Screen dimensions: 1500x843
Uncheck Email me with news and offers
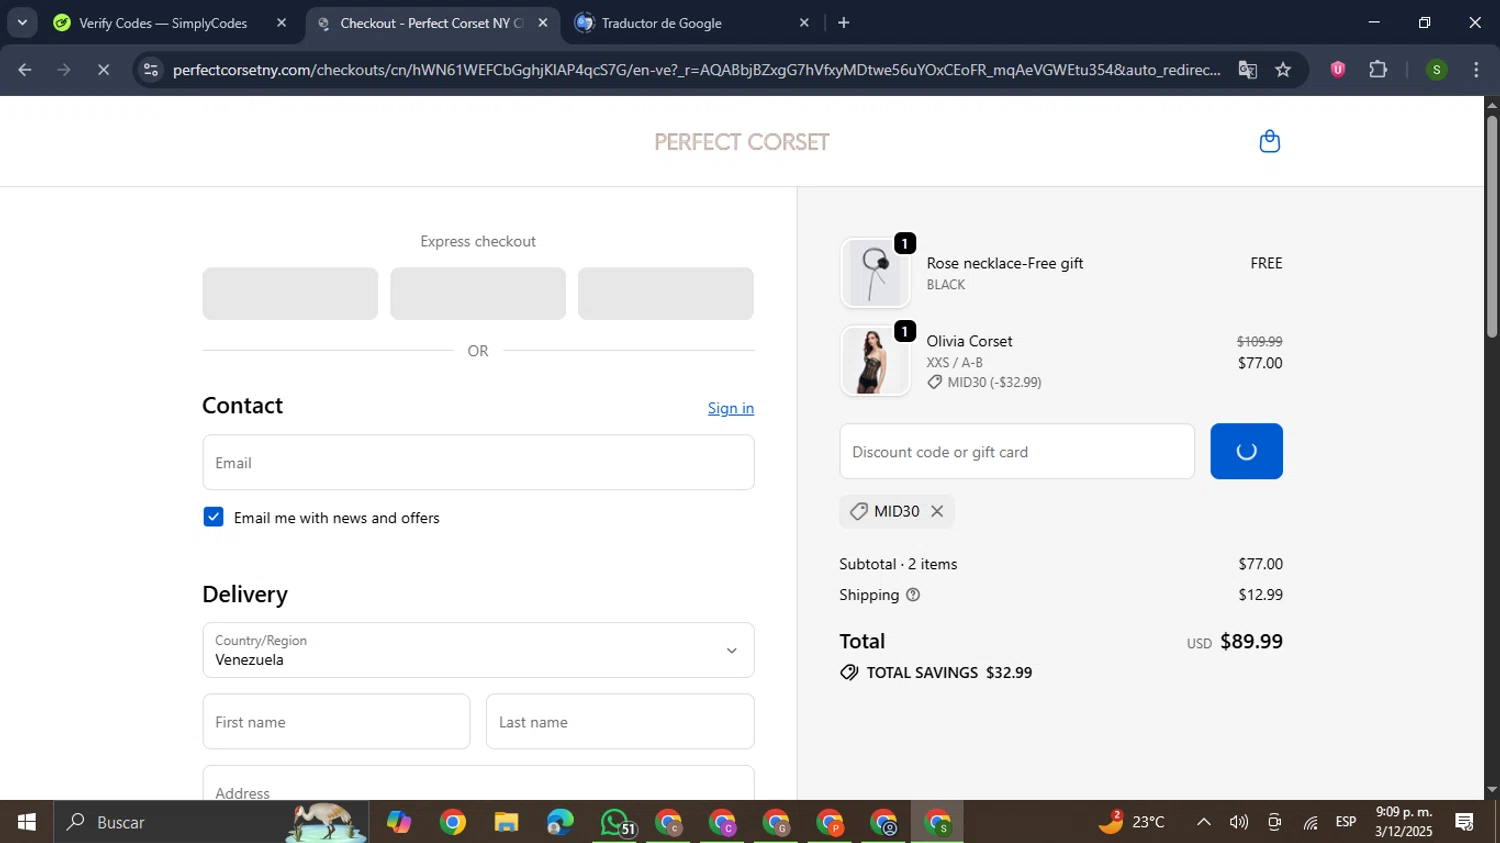pos(213,517)
